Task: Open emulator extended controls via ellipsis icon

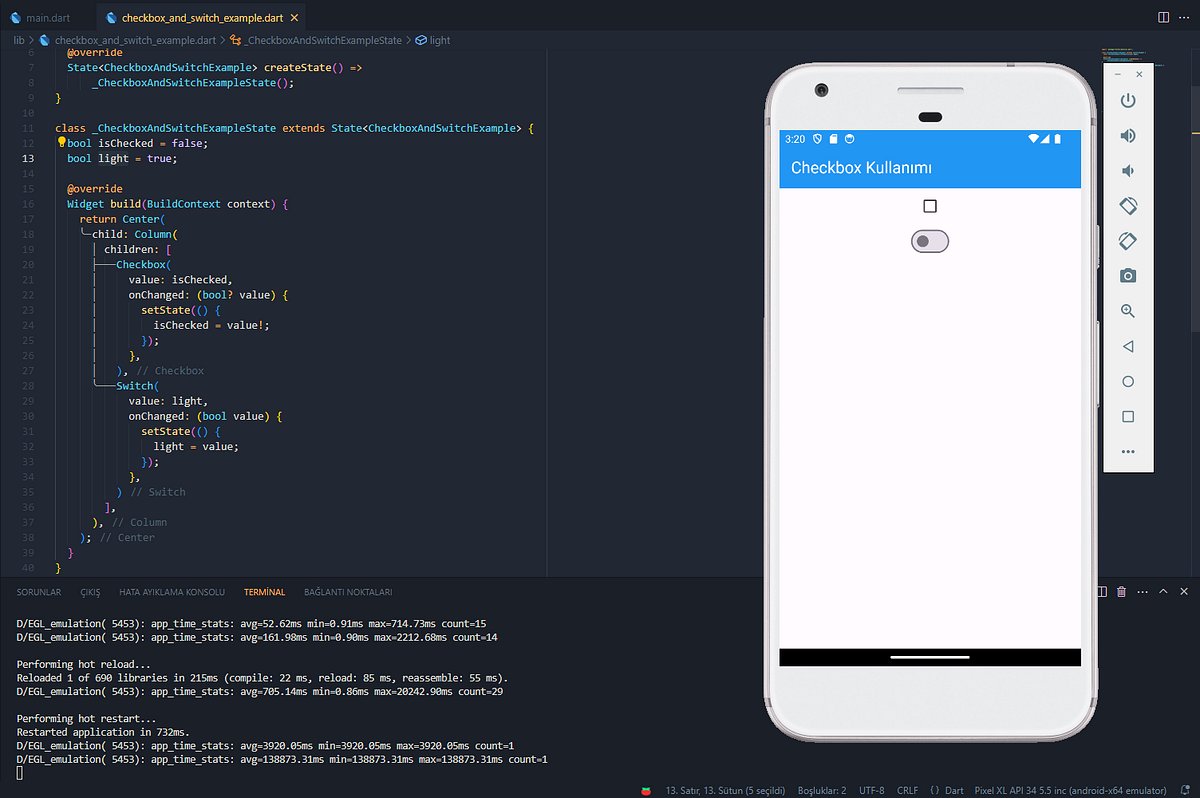Action: click(1128, 451)
